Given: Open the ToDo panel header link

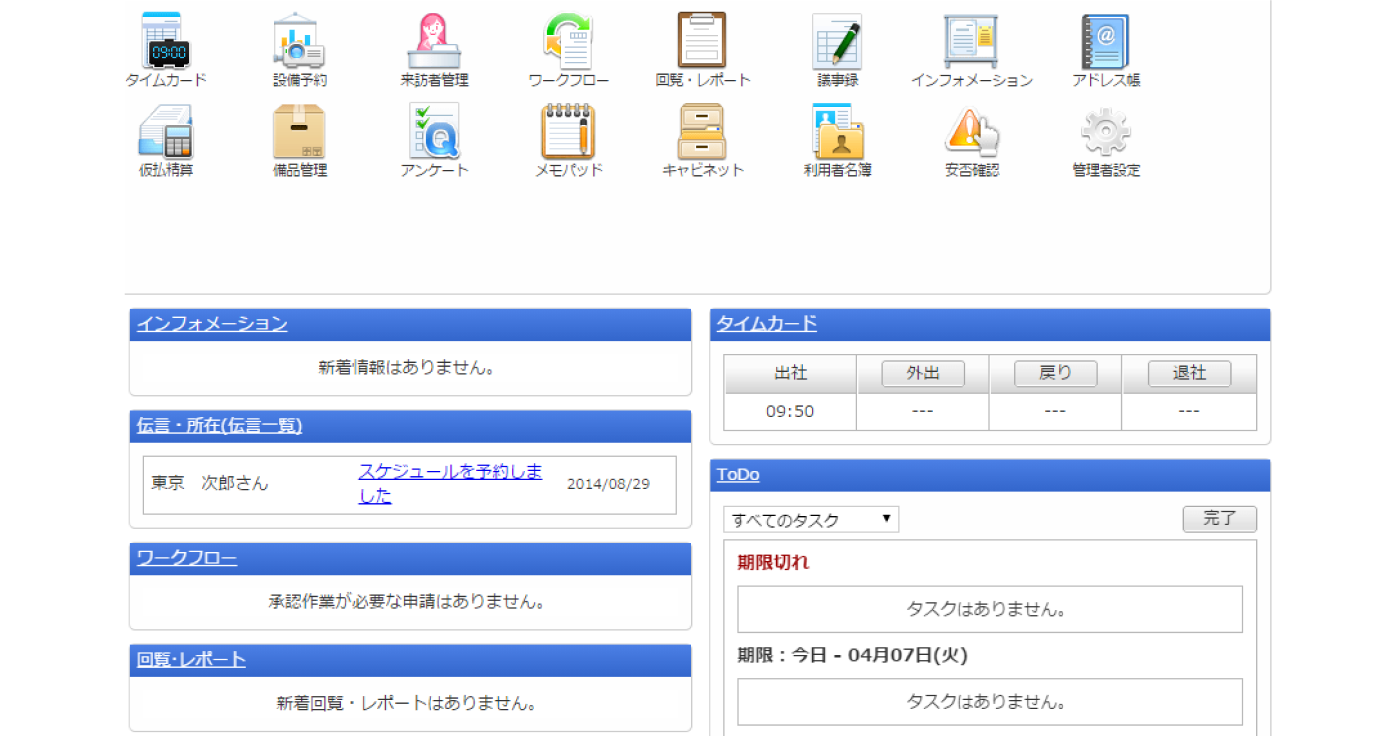Looking at the screenshot, I should [x=738, y=475].
